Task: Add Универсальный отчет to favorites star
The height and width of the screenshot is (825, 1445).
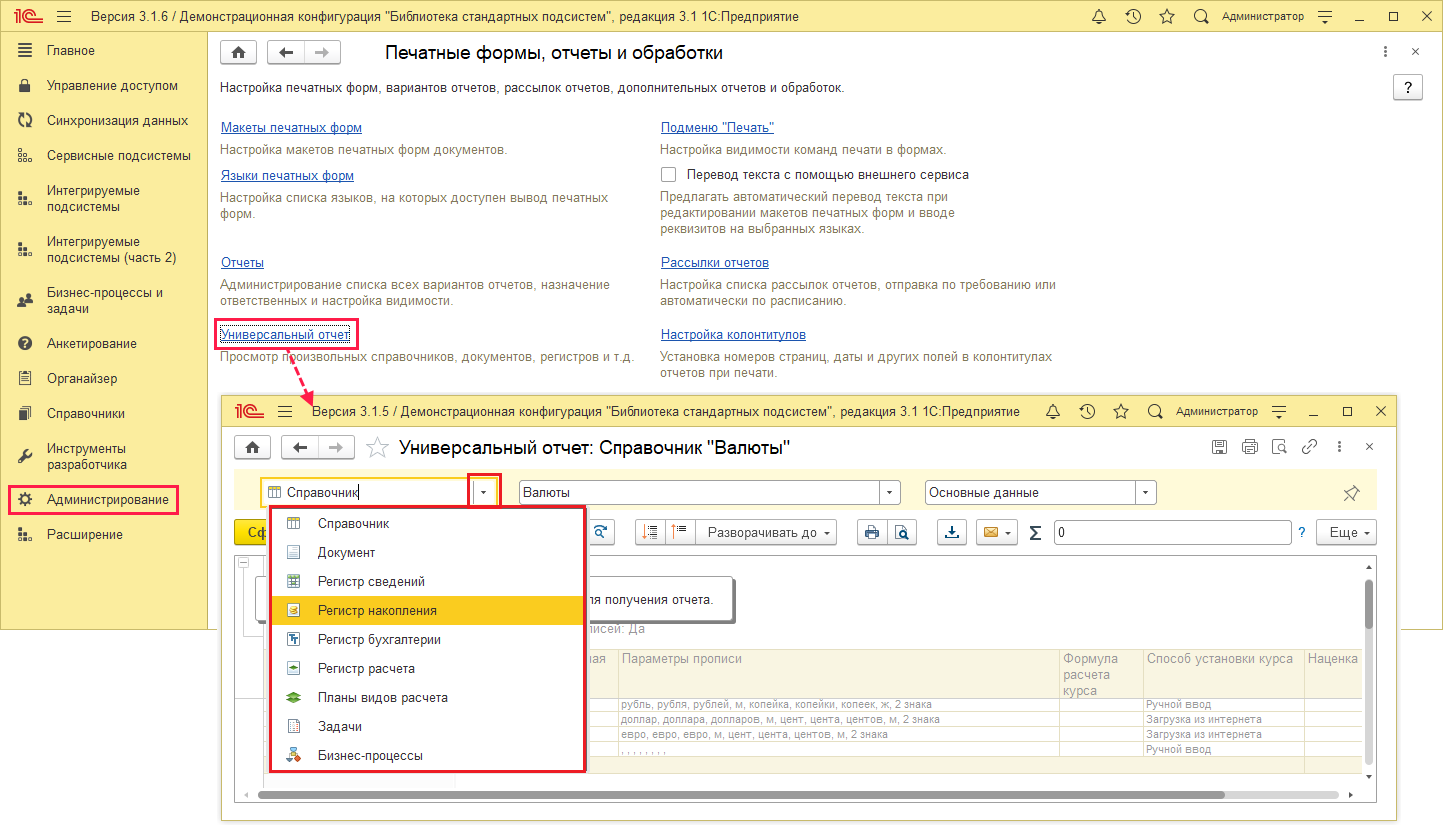Action: click(377, 448)
